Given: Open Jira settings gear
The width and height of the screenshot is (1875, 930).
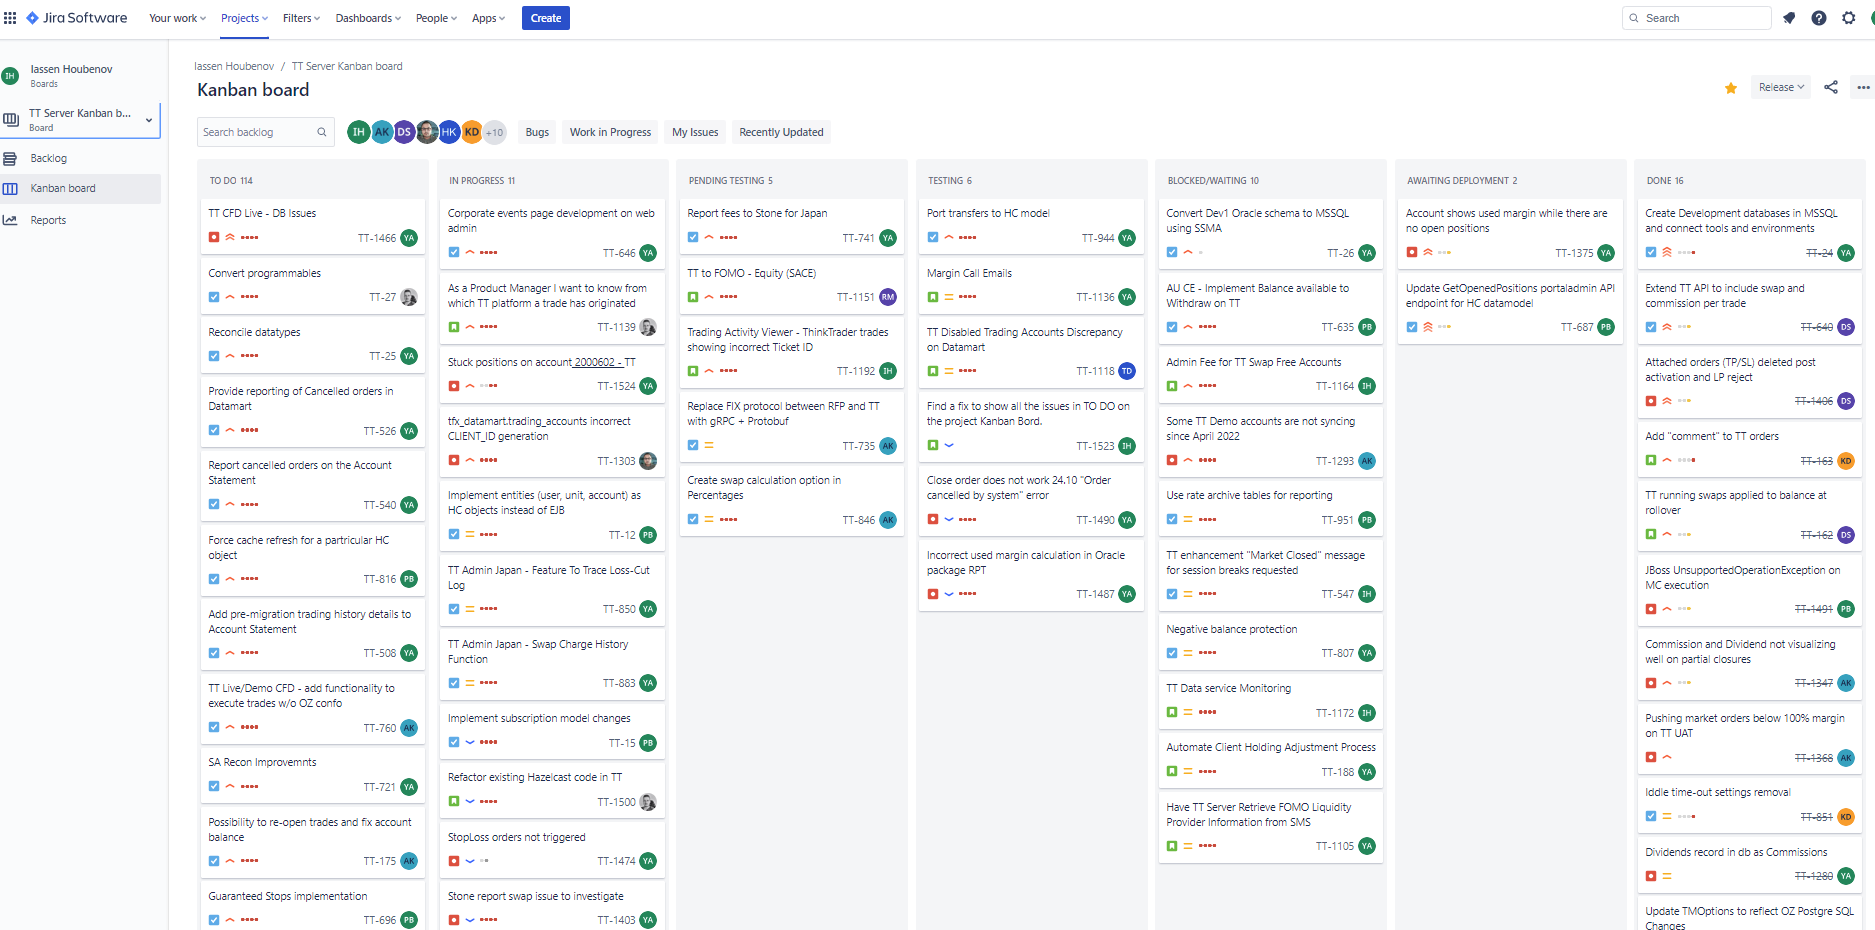Looking at the screenshot, I should (1849, 18).
